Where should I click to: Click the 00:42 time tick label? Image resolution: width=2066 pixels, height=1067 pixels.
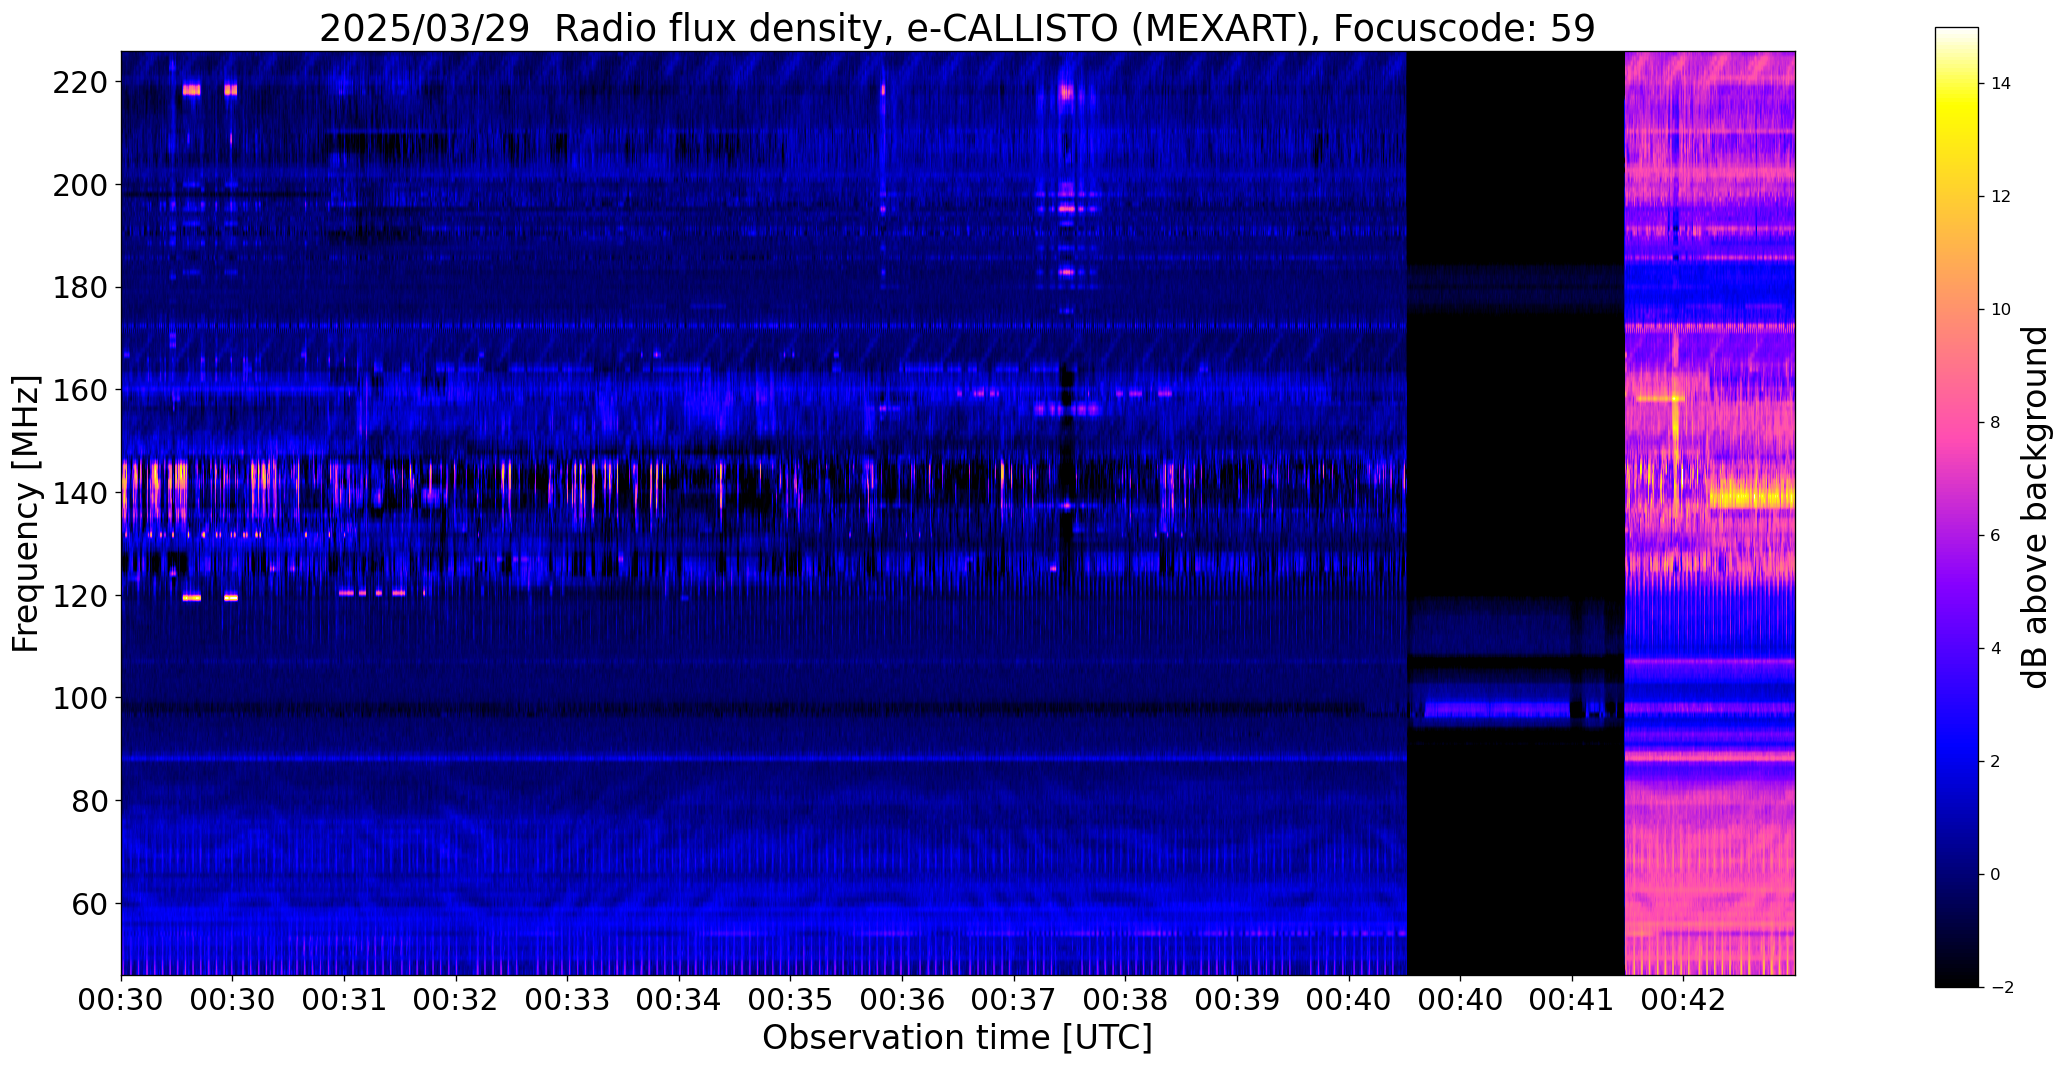click(1684, 998)
